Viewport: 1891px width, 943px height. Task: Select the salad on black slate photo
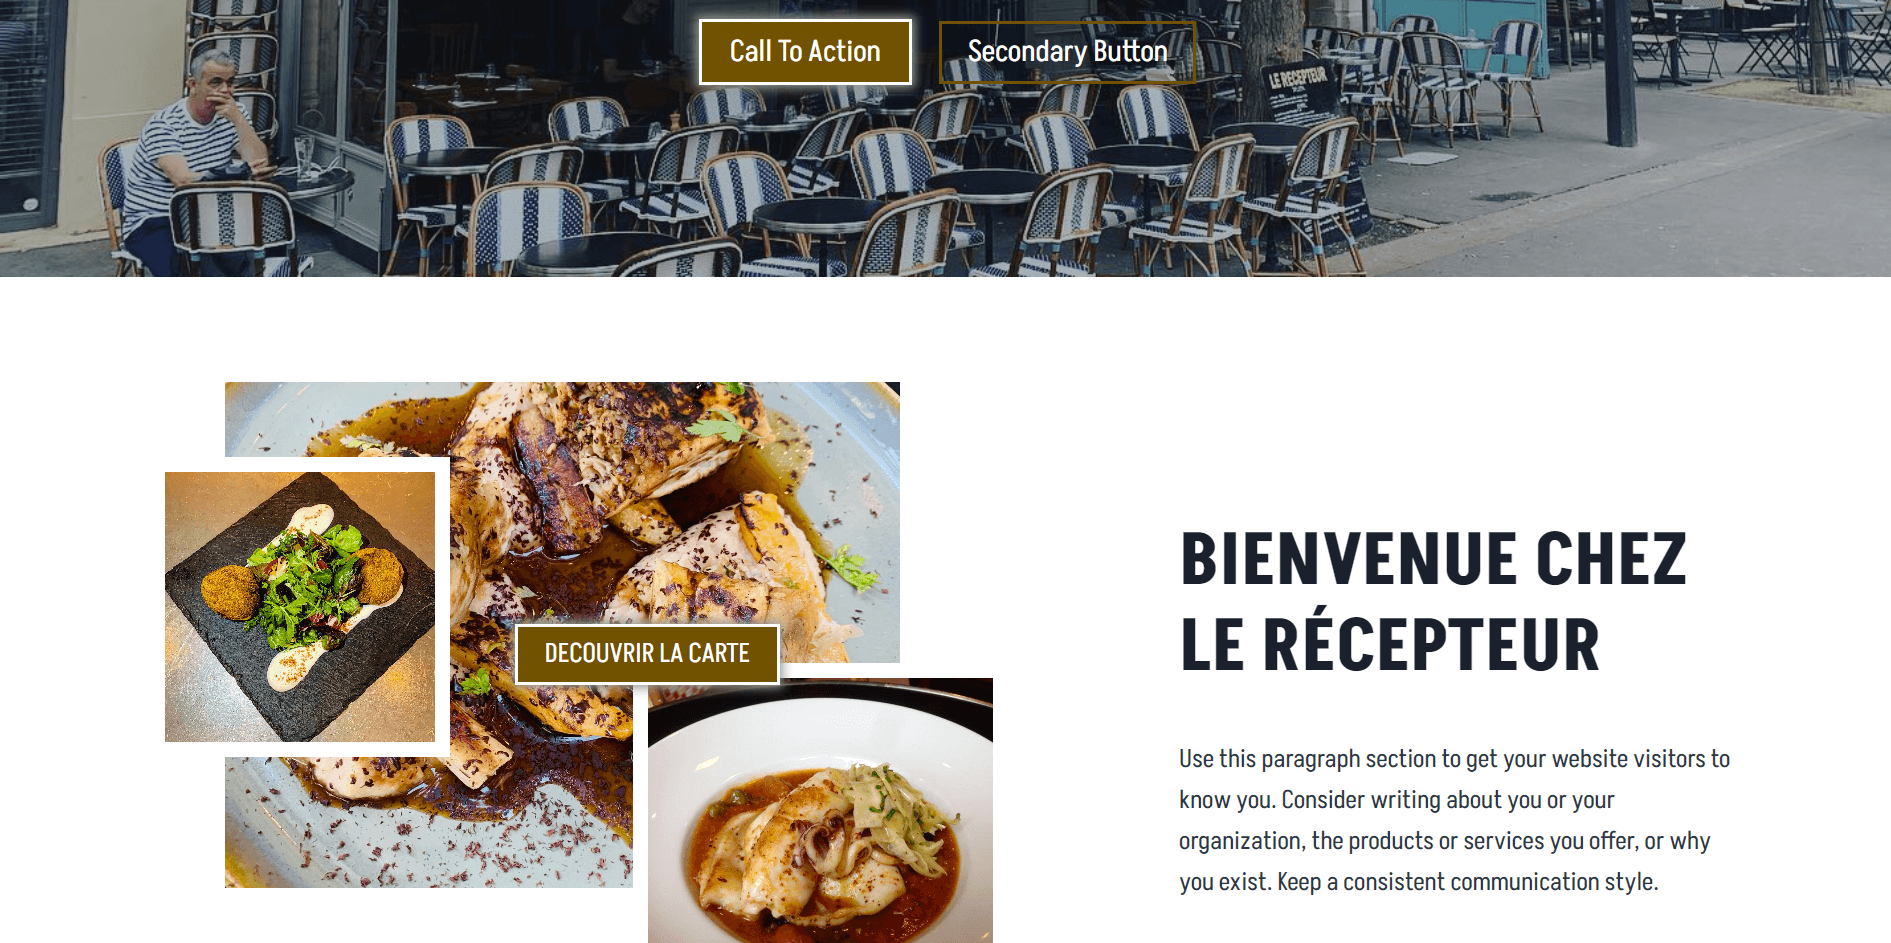[300, 607]
